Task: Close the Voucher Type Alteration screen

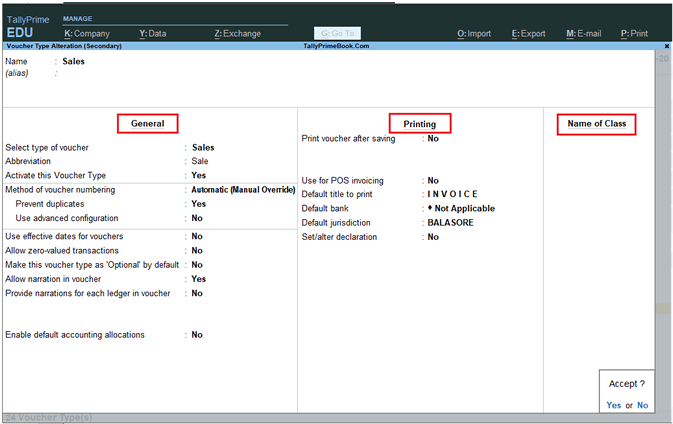Action: click(667, 46)
